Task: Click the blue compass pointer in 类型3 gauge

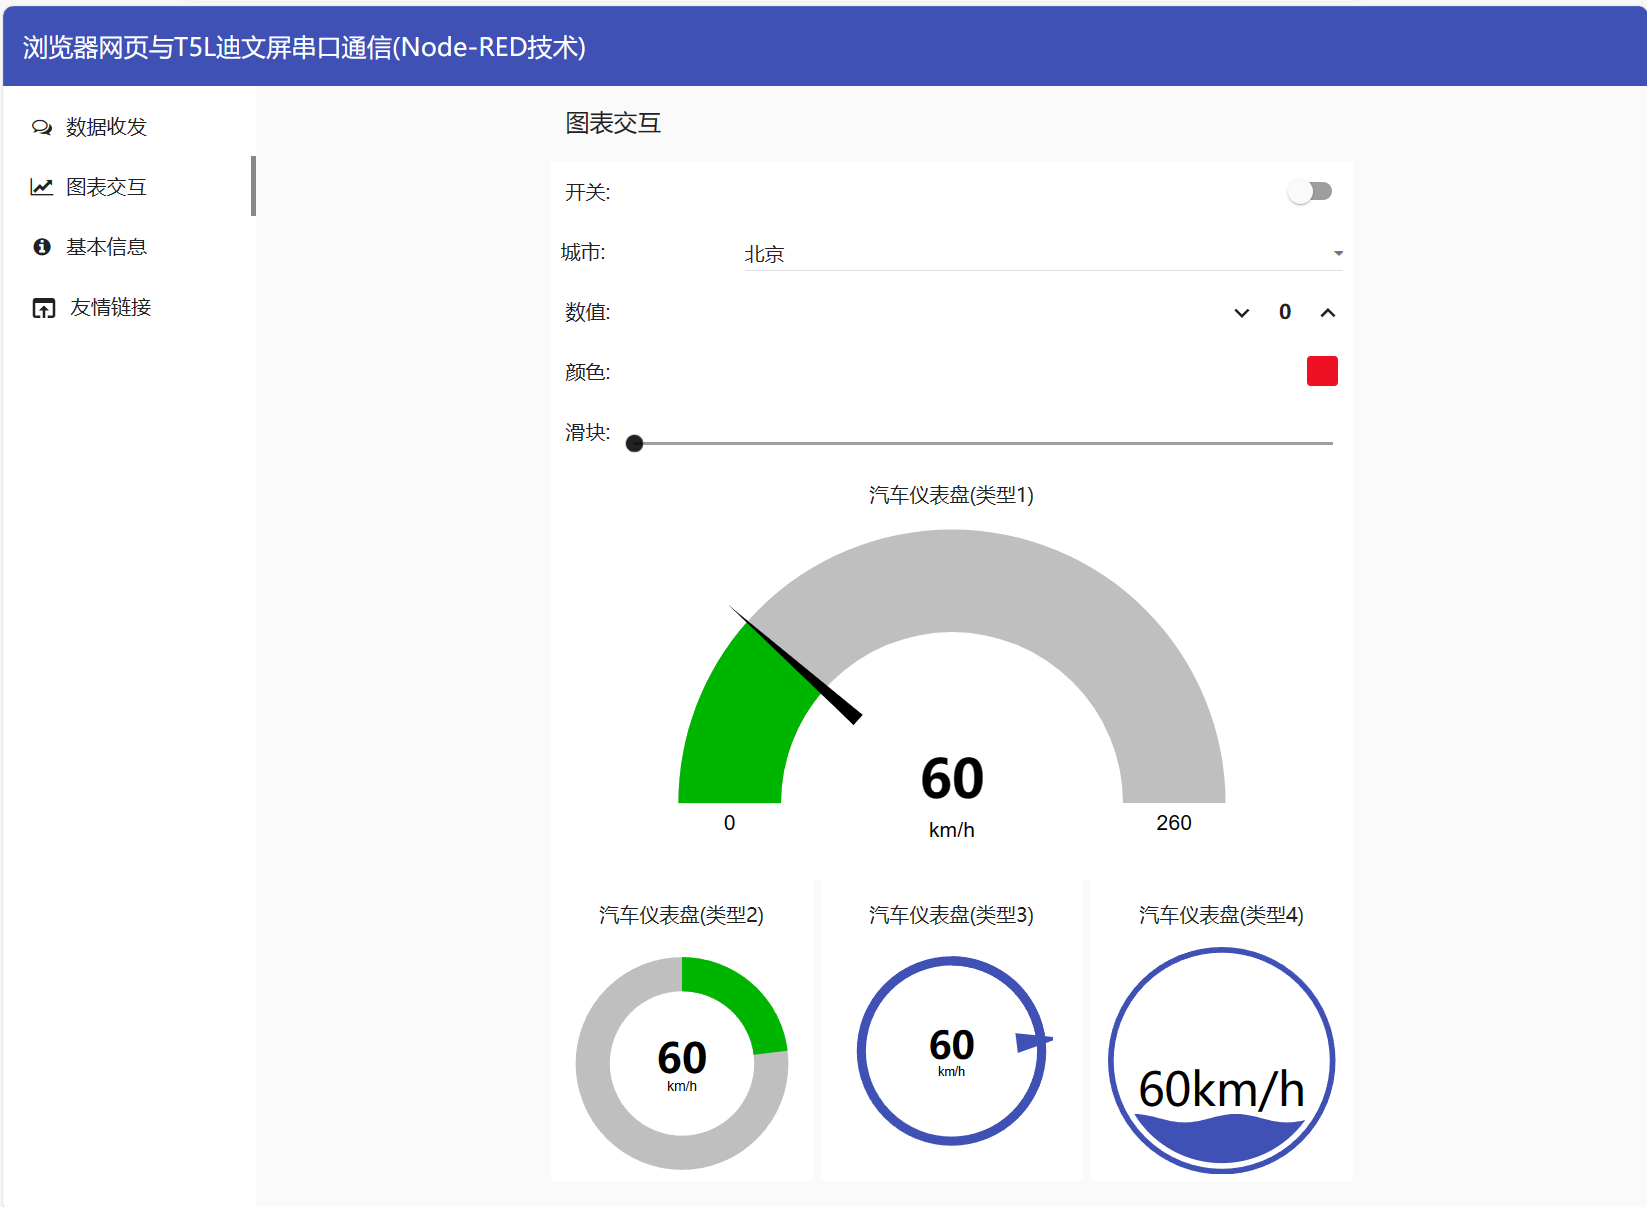Action: (1034, 1043)
